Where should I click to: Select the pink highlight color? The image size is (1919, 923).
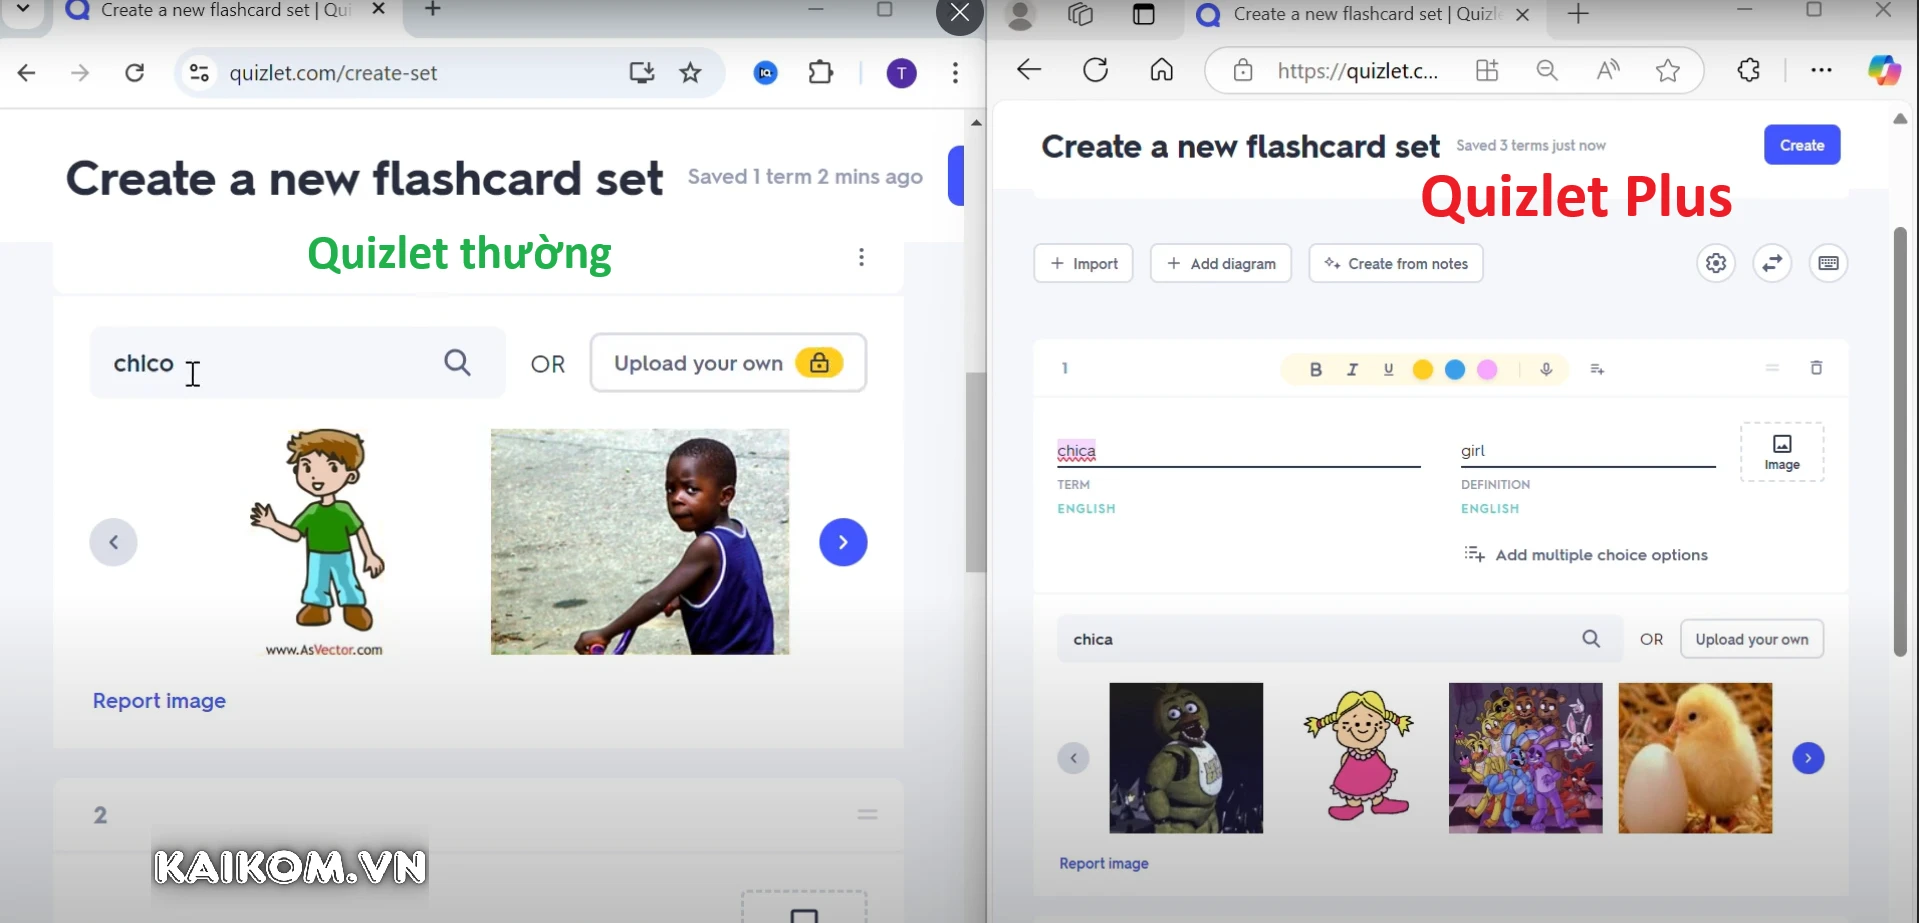[1488, 369]
